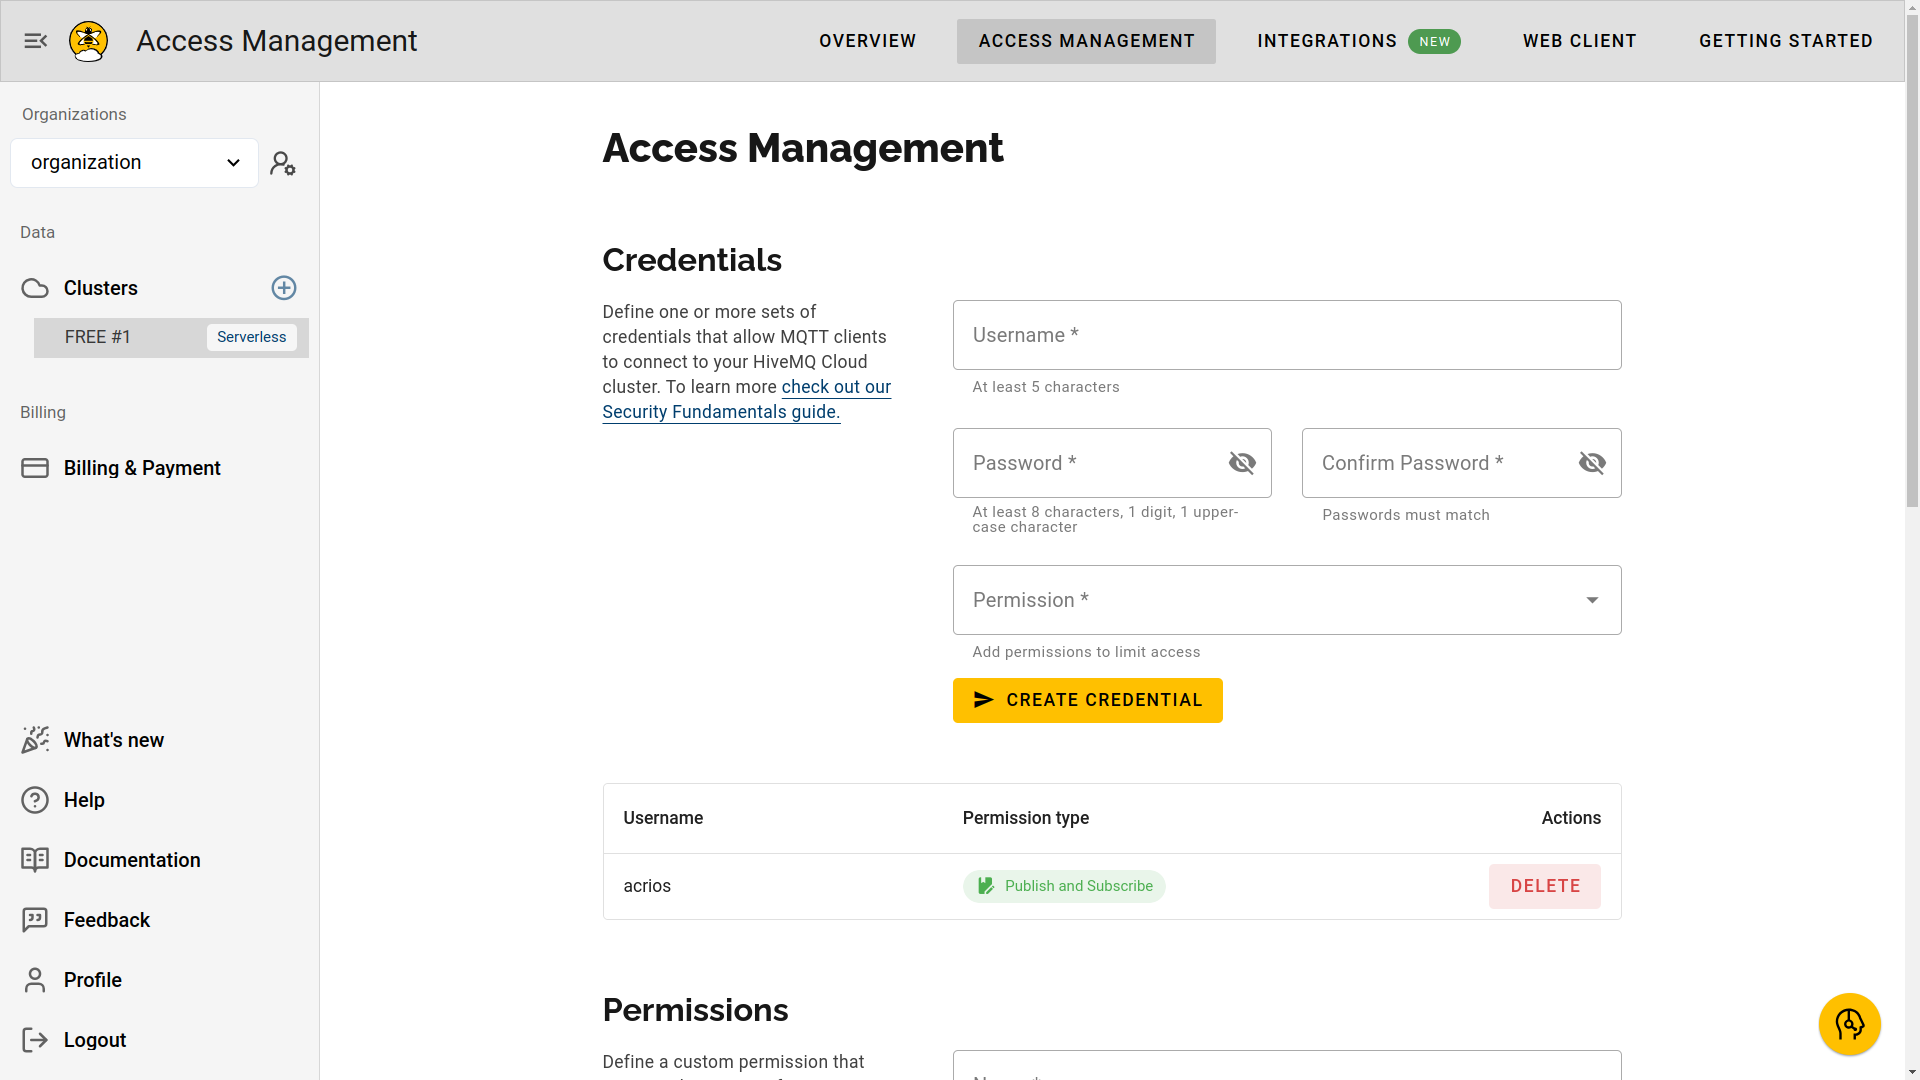The image size is (1920, 1080).
Task: Focus the Username input field
Action: (1286, 335)
